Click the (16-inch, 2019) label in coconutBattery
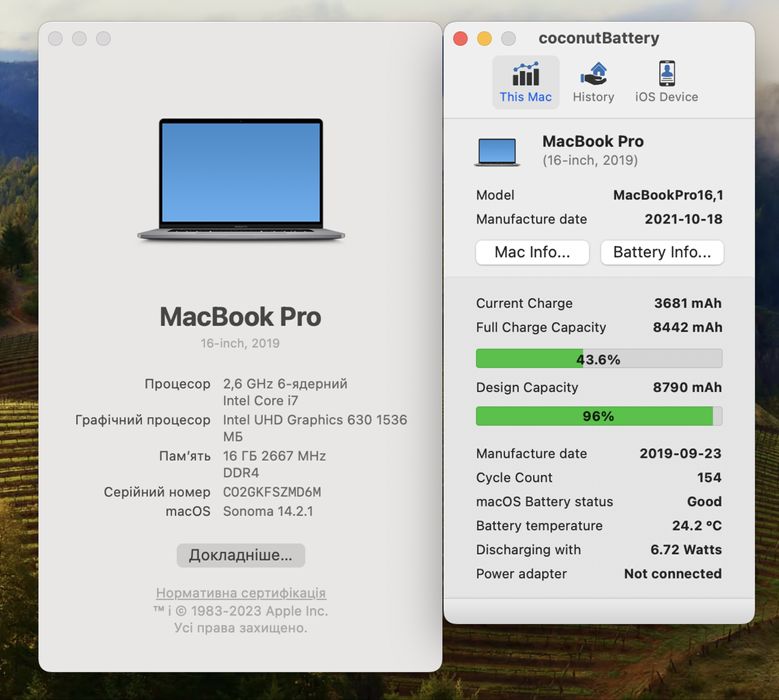Viewport: 779px width, 700px height. tap(590, 160)
